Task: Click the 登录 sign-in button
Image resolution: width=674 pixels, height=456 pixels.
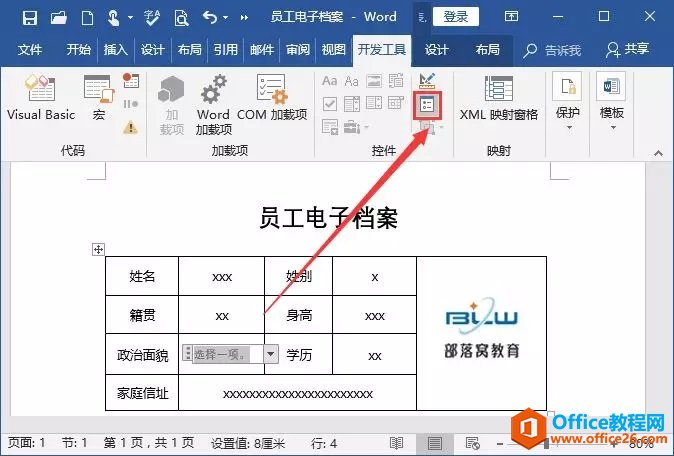Action: click(x=456, y=17)
